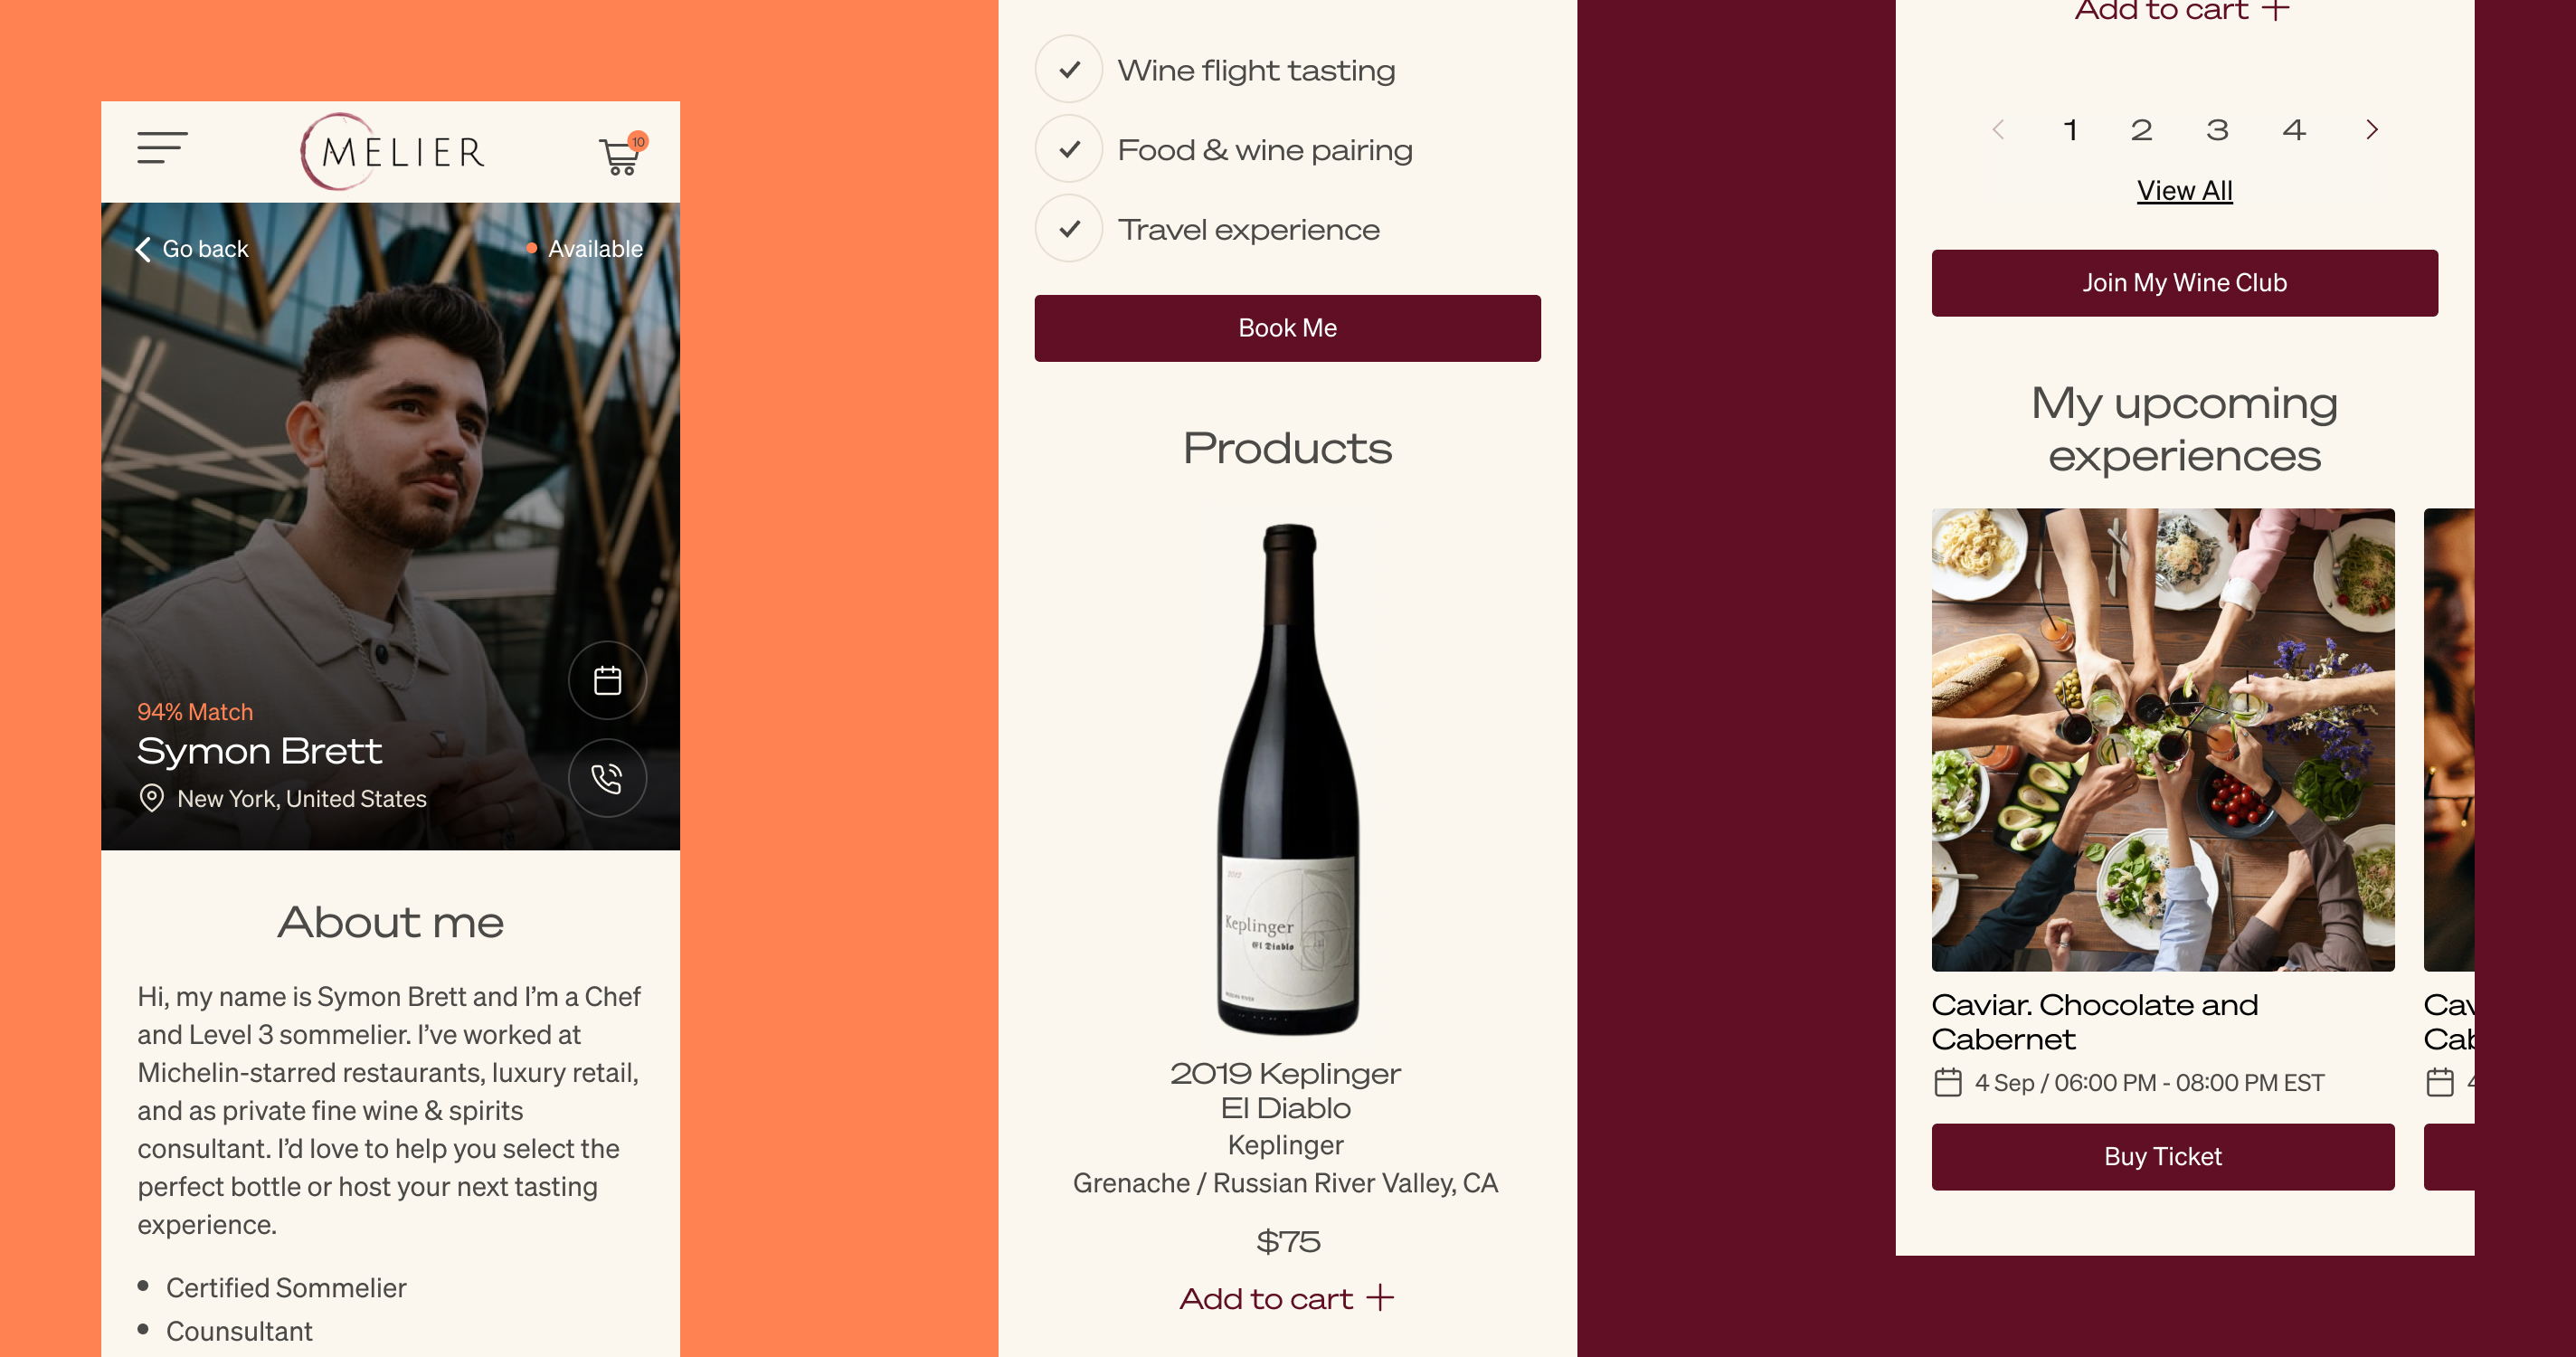Toggle the Wine flight tasting checkmark
Image resolution: width=2576 pixels, height=1357 pixels.
(x=1069, y=70)
